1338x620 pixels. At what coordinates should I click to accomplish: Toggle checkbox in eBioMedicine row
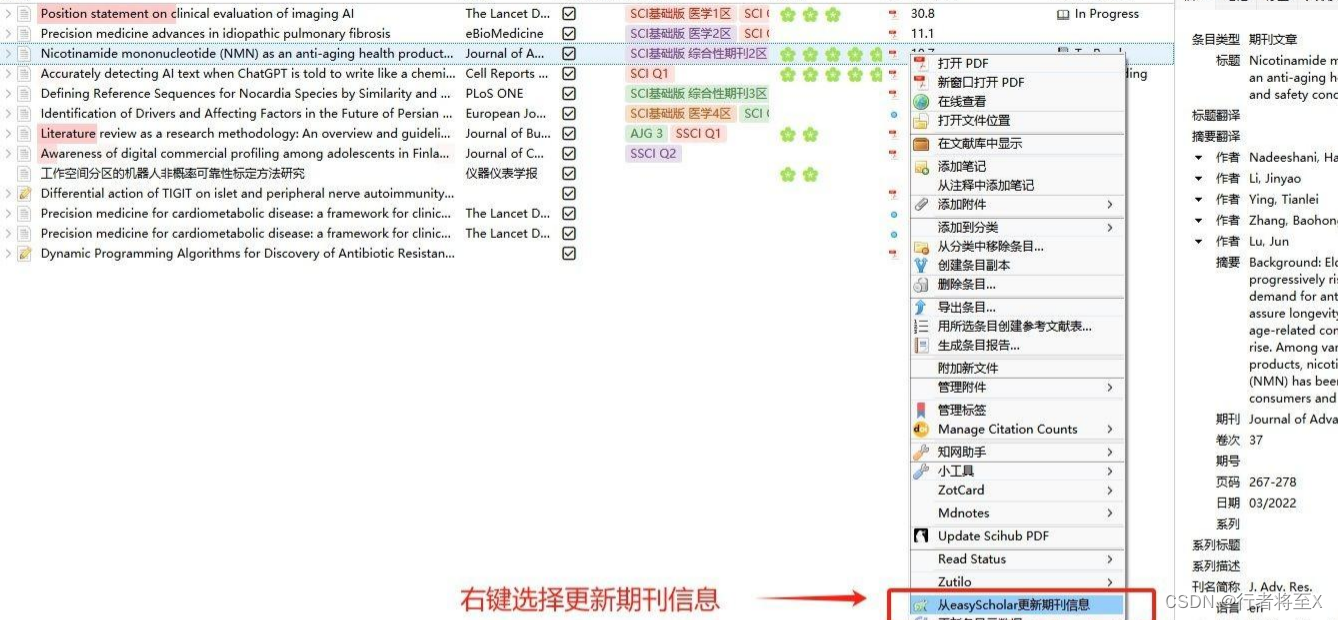pos(569,34)
